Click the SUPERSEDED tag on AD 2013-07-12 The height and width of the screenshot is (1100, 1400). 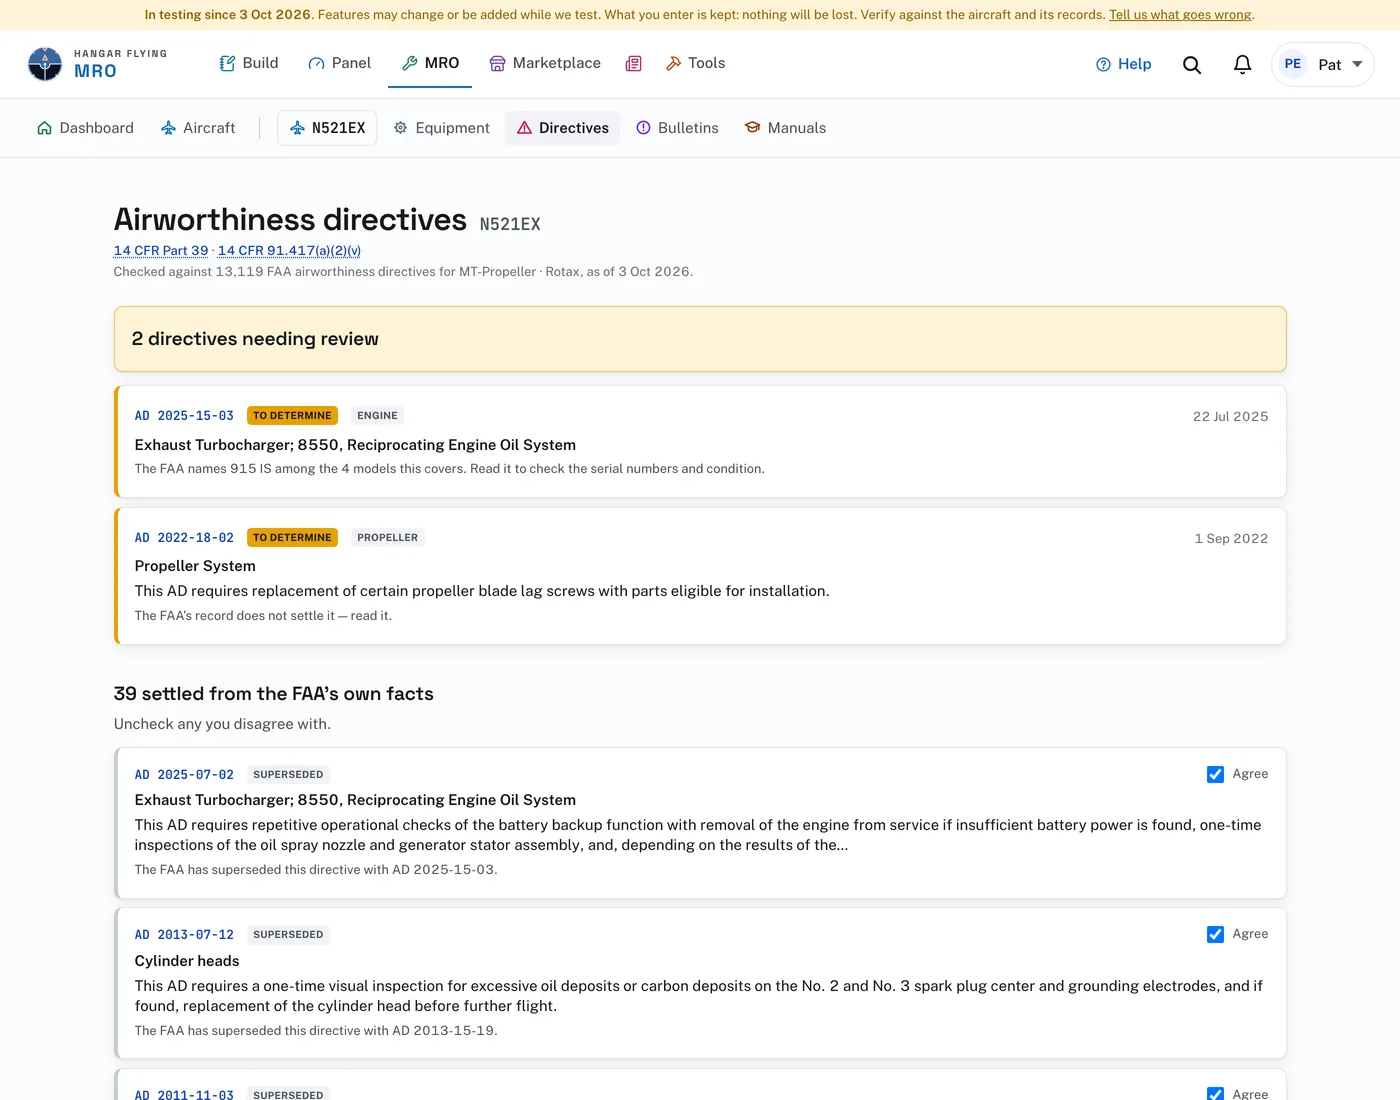click(x=288, y=935)
